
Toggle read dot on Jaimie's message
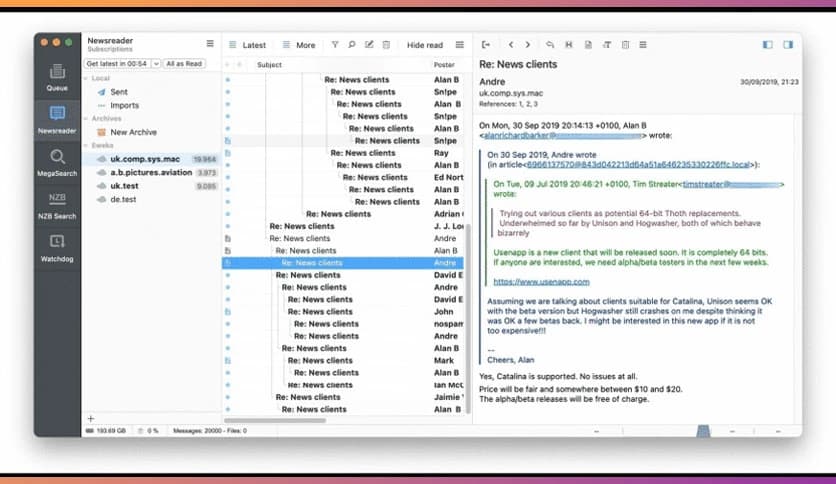click(x=228, y=397)
